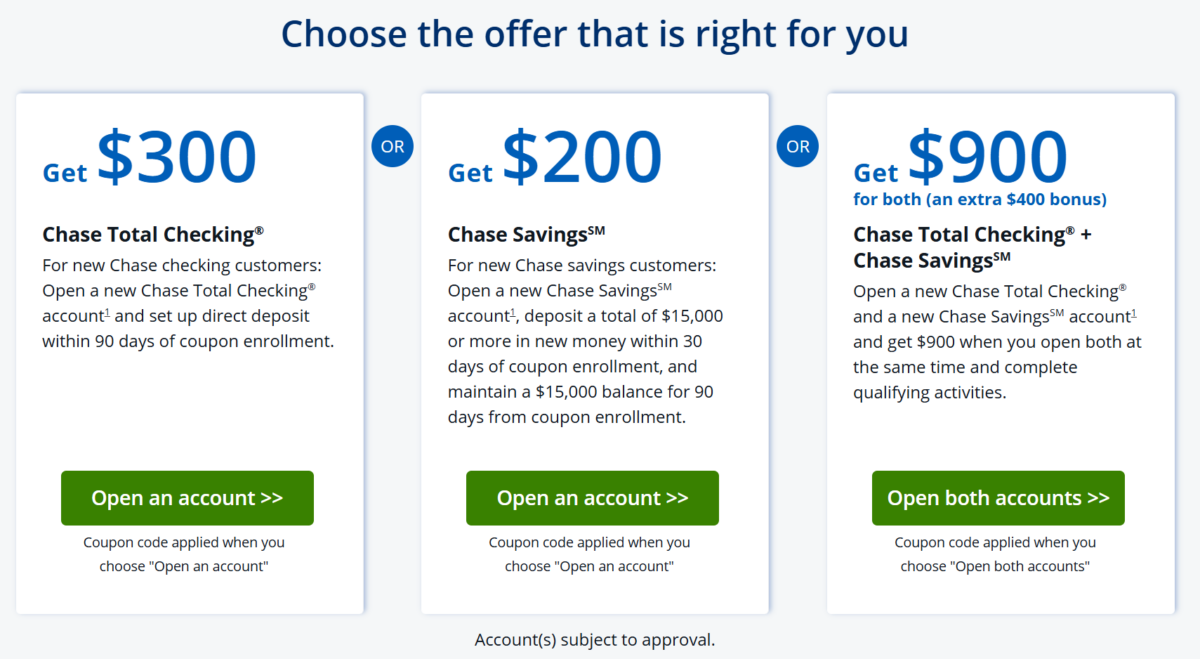
Task: Click the page title Choose the offer heading
Action: point(599,33)
